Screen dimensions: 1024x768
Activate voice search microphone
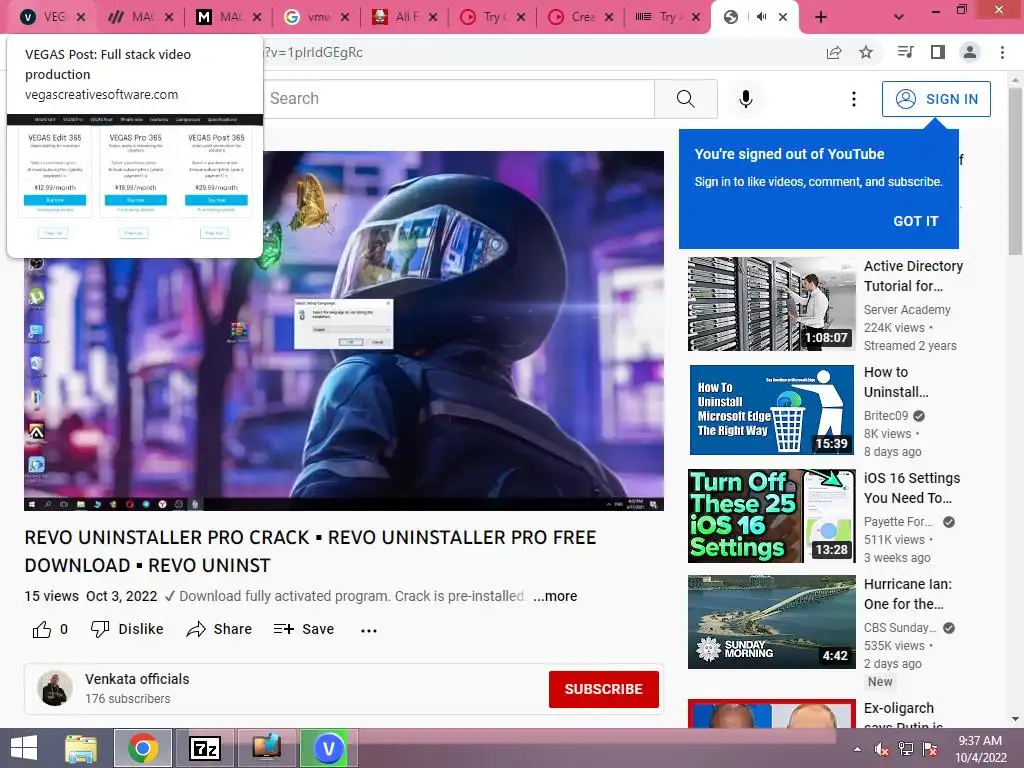(745, 99)
